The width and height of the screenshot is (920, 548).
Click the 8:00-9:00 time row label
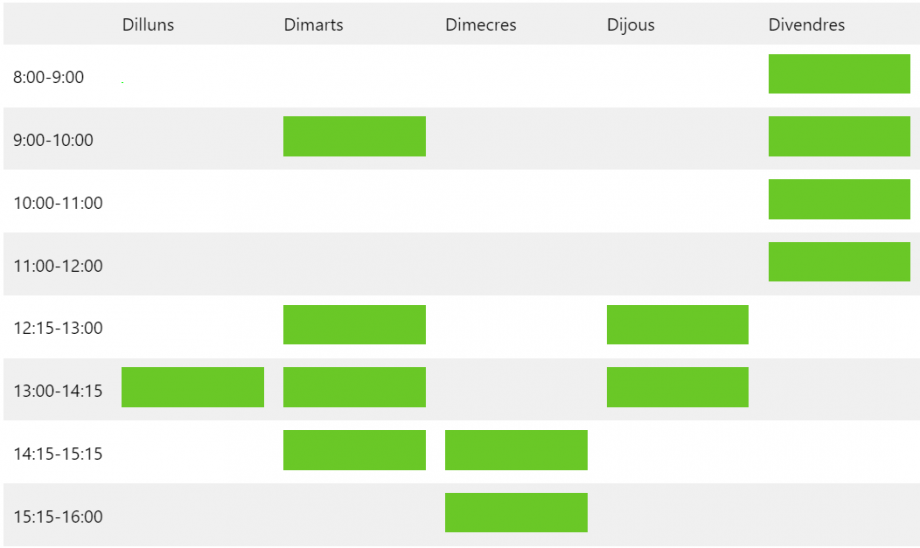[49, 77]
